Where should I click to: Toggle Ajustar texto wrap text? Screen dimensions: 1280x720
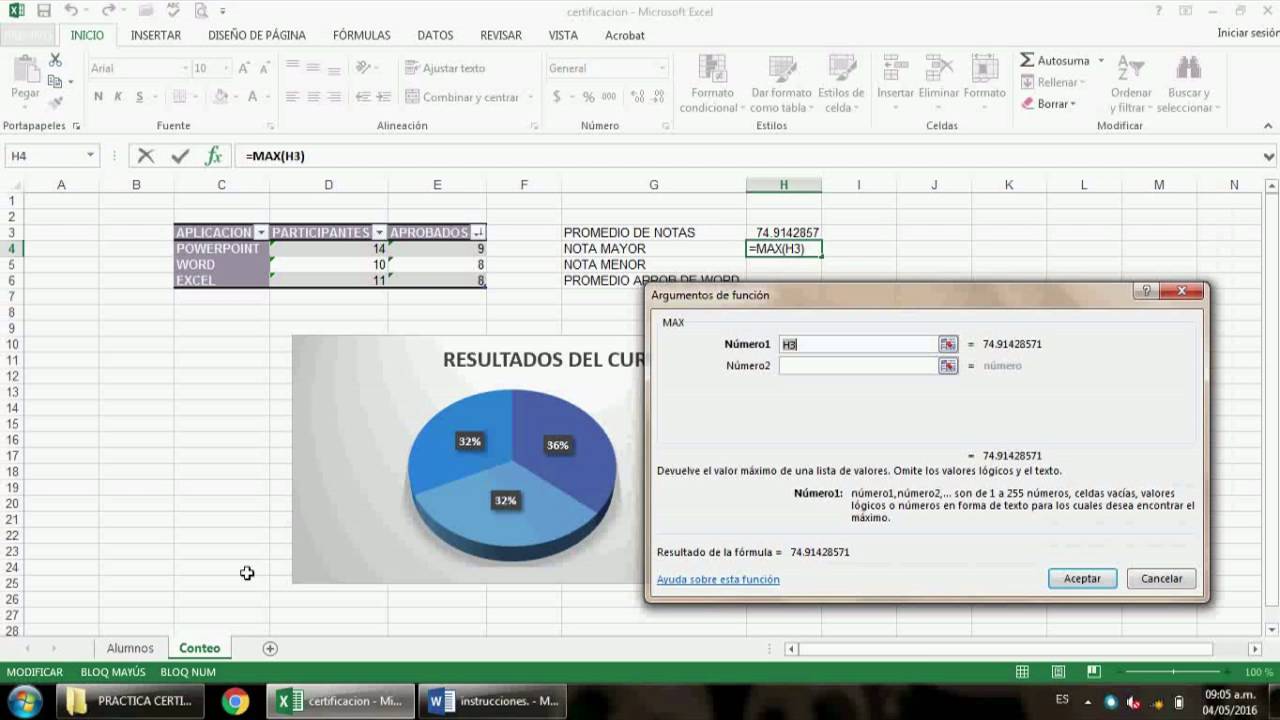click(x=446, y=68)
